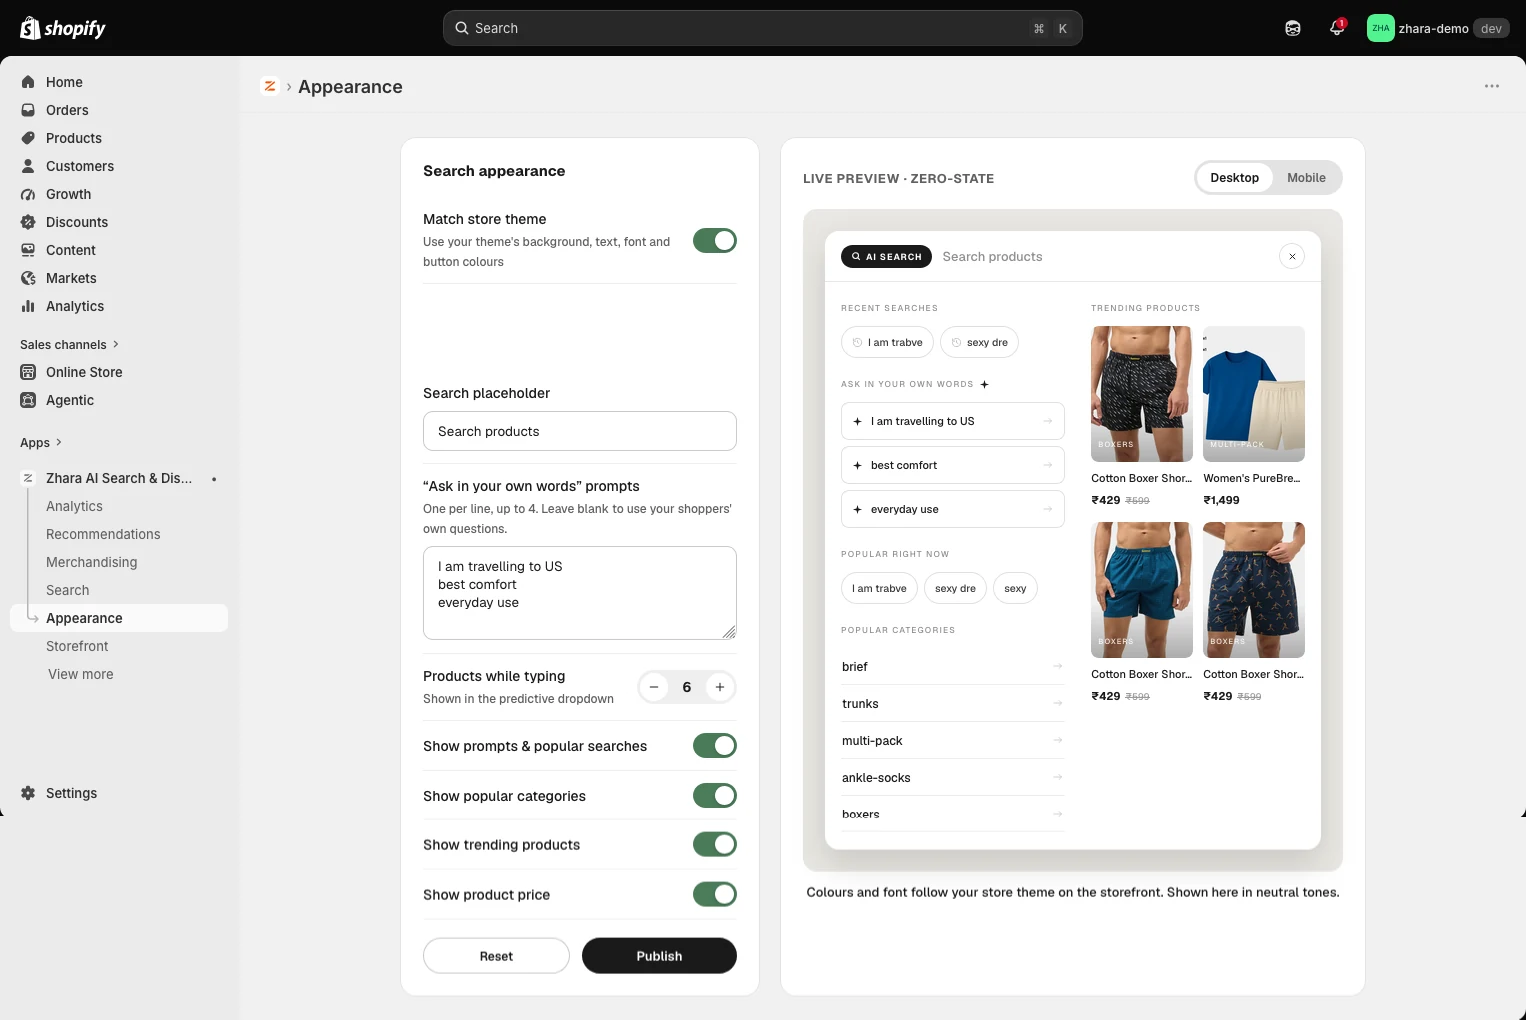Open the blue tee multi-pack product thumbnail
The image size is (1526, 1020).
tap(1254, 394)
